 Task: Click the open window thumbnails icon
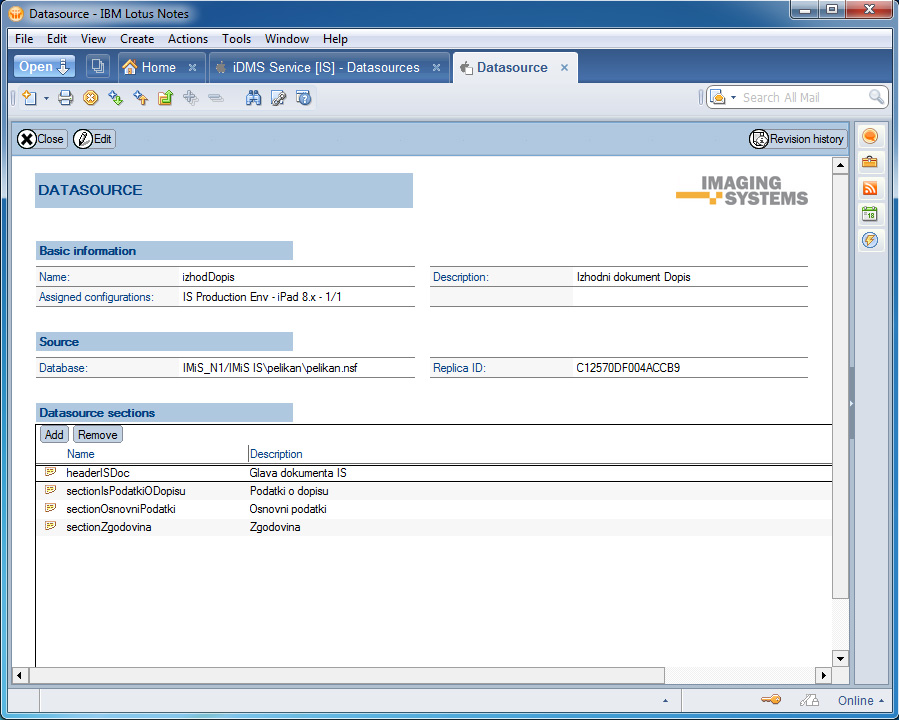pos(98,66)
